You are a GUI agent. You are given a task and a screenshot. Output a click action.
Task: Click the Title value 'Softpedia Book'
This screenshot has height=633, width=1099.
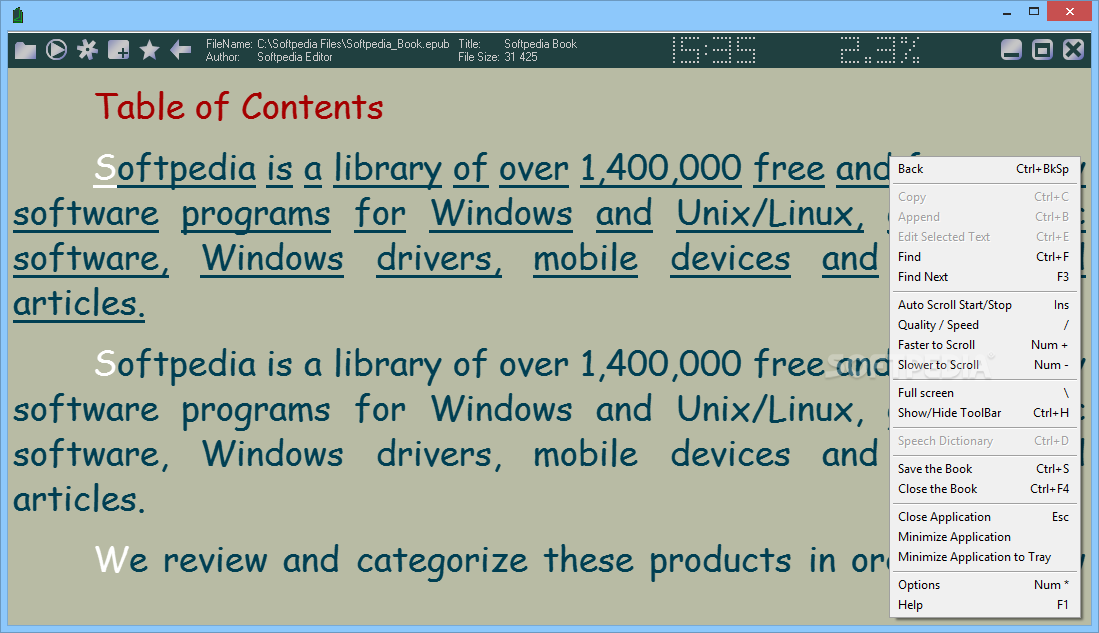point(540,44)
